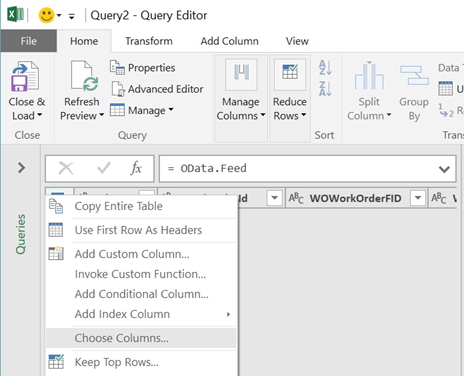
Task: Click the Sort Ascending A-Z icon
Action: pyautogui.click(x=325, y=68)
